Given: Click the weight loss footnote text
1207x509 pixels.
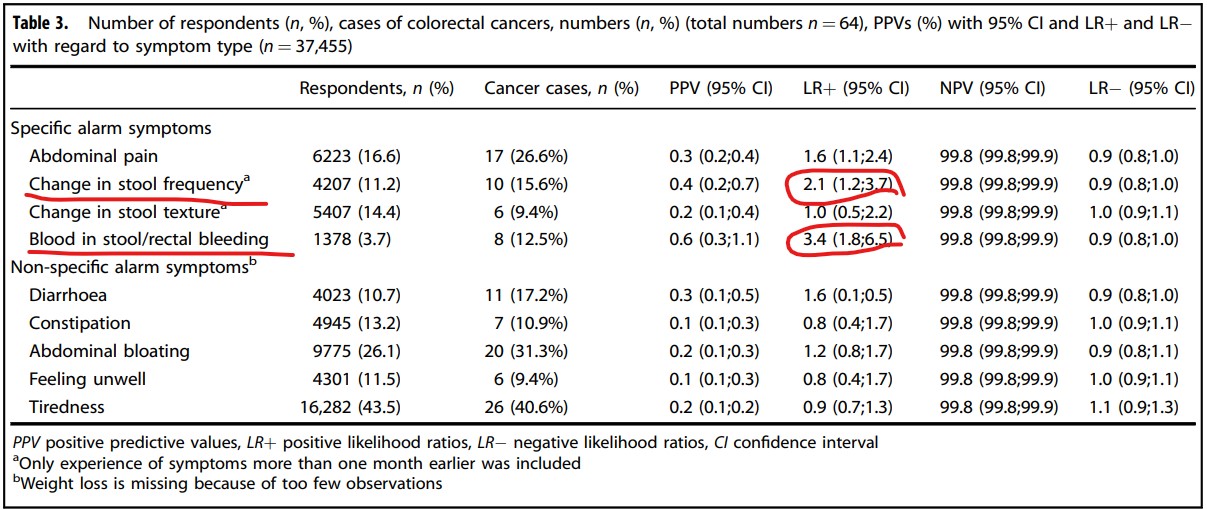Looking at the screenshot, I should click(x=226, y=483).
